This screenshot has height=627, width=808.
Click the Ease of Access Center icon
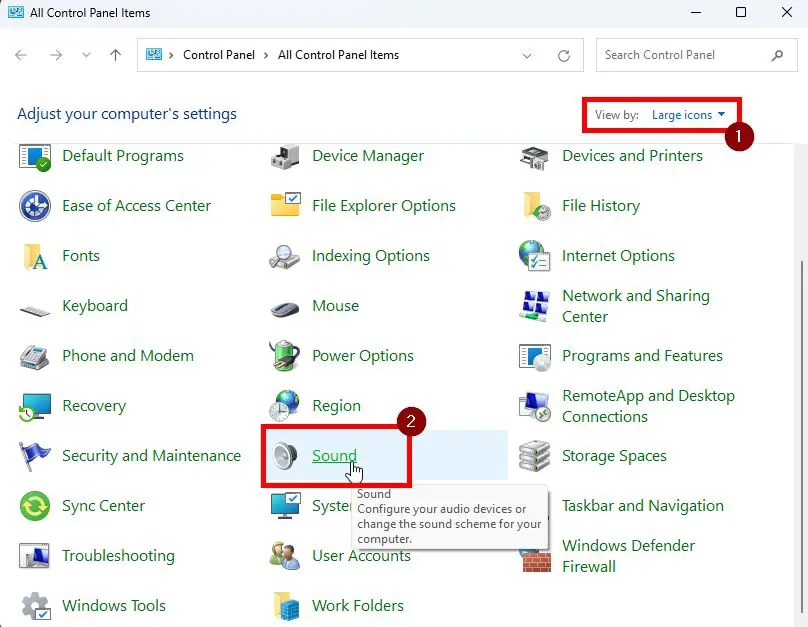(x=35, y=206)
